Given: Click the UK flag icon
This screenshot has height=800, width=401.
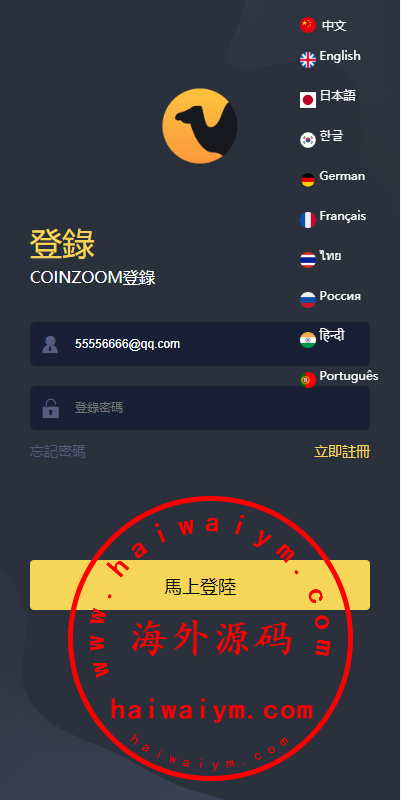Looking at the screenshot, I should [308, 60].
